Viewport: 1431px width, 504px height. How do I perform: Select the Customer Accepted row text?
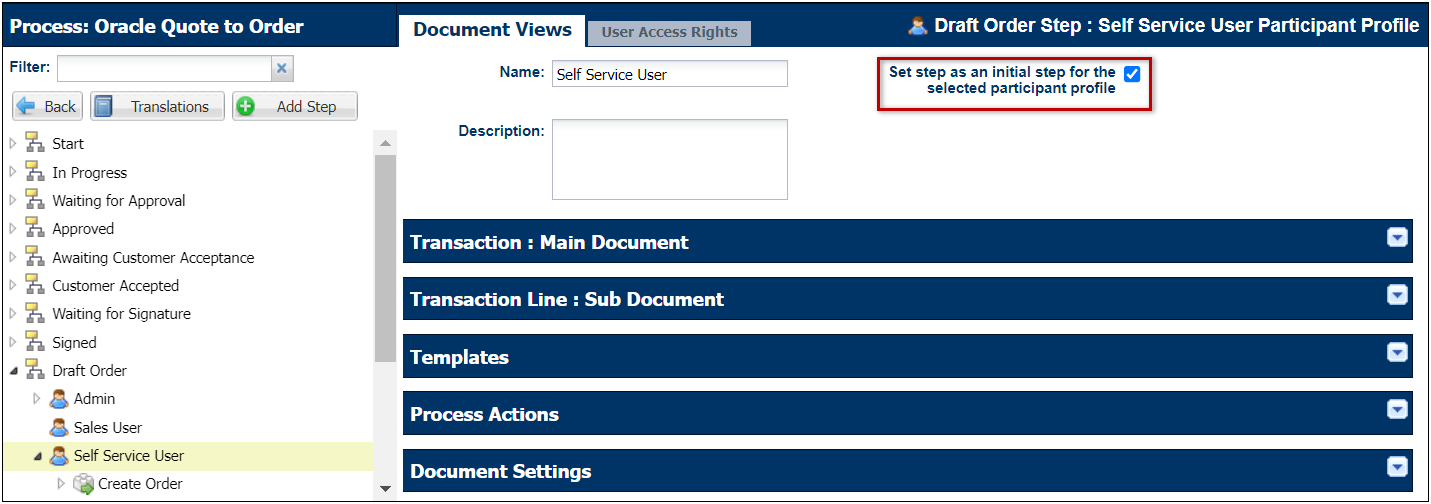click(116, 285)
